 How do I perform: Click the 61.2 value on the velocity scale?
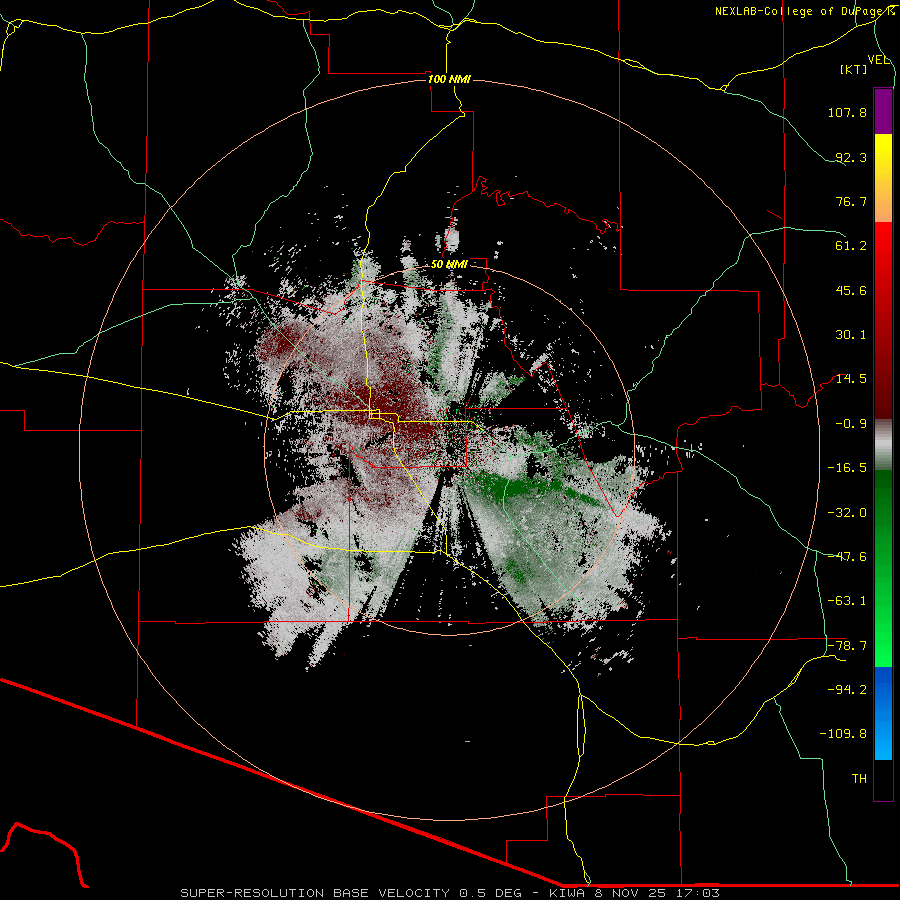[851, 246]
